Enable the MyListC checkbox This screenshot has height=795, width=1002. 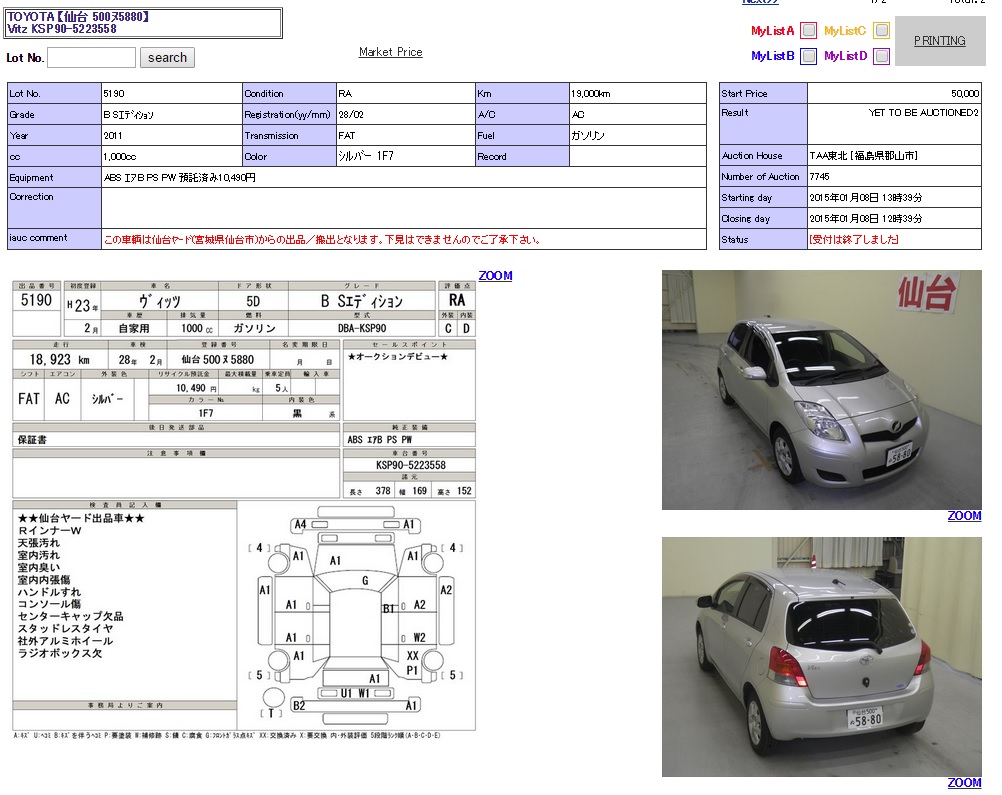pyautogui.click(x=881, y=31)
